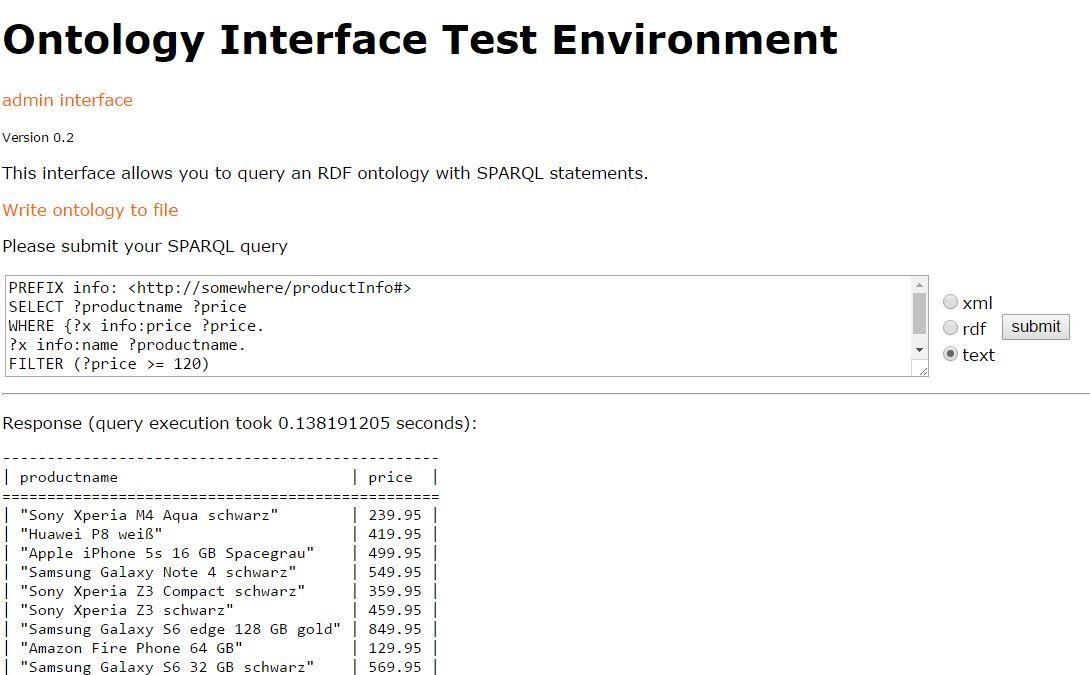Click the productname column header in results

point(70,477)
